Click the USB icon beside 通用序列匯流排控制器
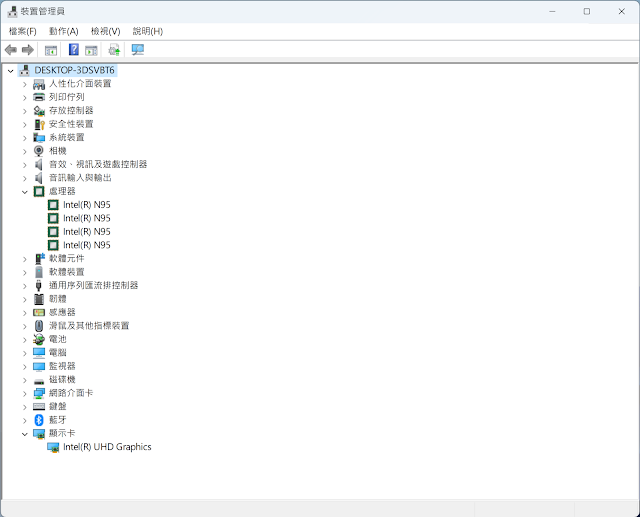 pos(39,286)
